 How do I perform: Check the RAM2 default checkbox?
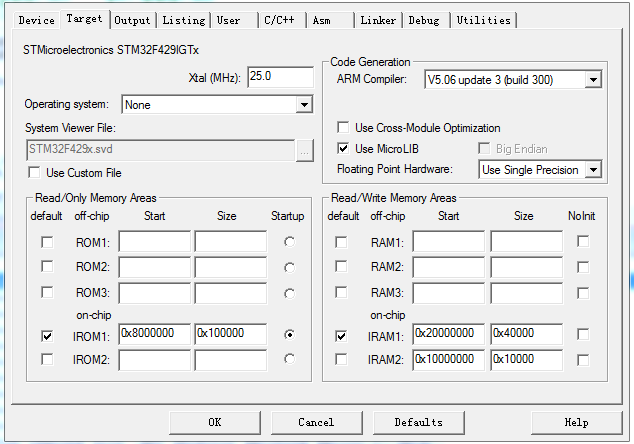pyautogui.click(x=341, y=266)
